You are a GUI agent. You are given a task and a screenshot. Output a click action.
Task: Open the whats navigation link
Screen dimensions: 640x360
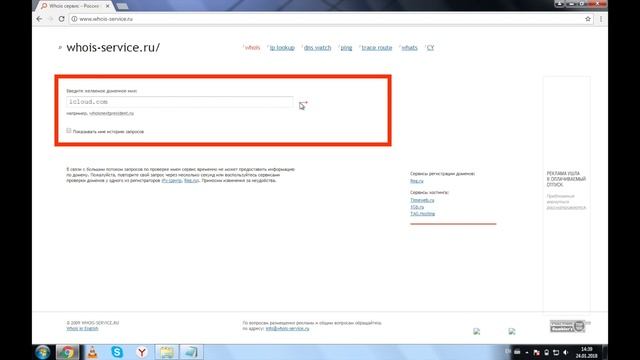(x=409, y=48)
